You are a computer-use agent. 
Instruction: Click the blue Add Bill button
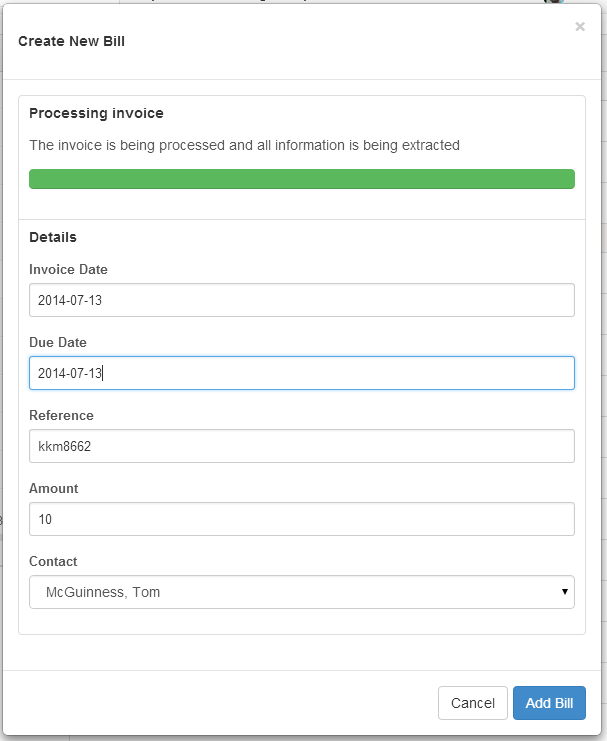(x=549, y=703)
